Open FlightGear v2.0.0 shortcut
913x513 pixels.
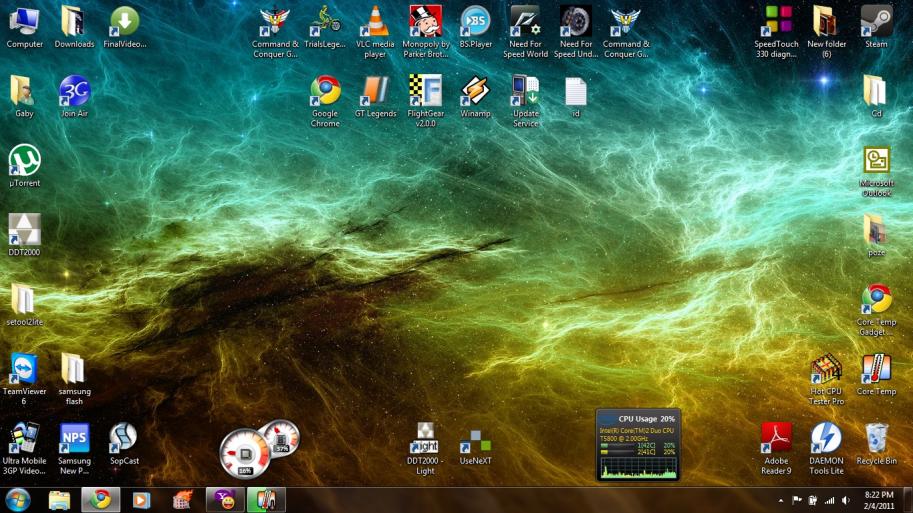tap(425, 93)
